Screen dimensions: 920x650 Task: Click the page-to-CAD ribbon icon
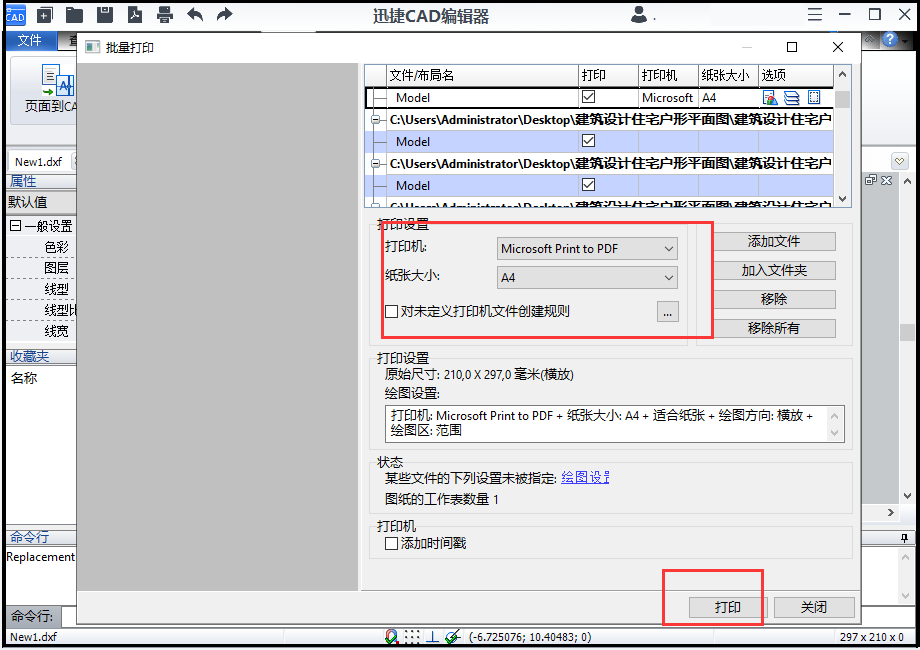point(56,80)
